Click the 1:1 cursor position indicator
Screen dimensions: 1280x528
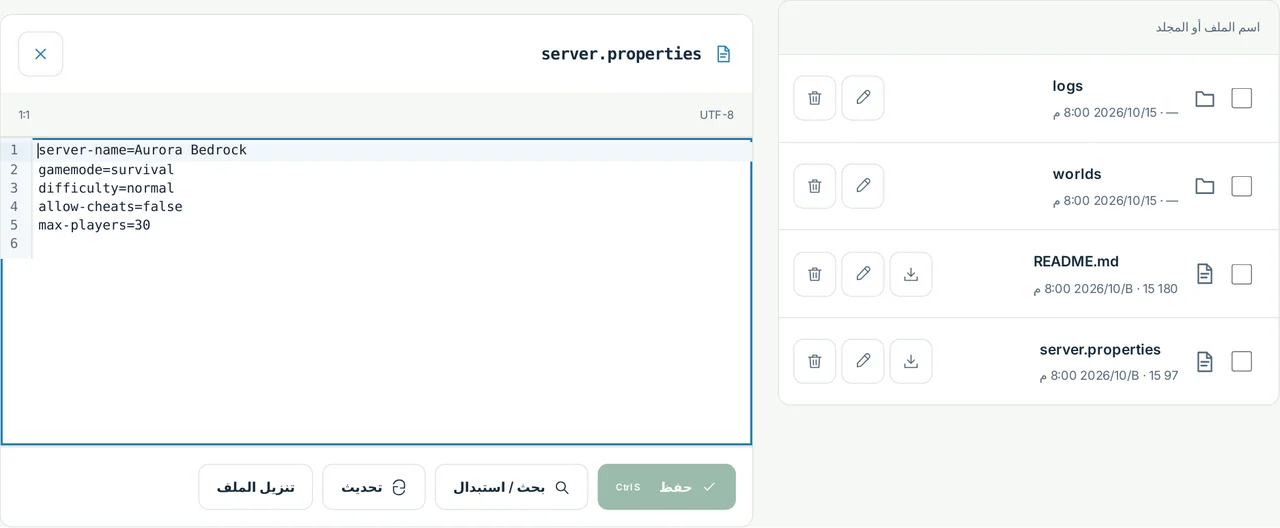(24, 115)
